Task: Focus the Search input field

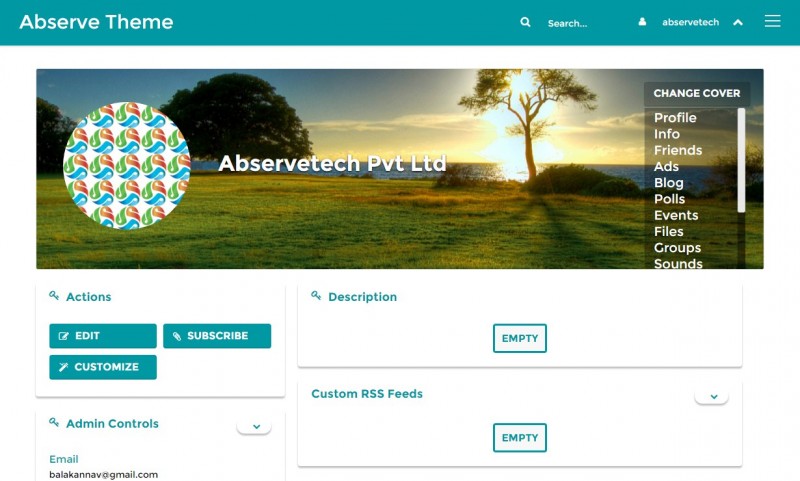Action: (x=582, y=23)
